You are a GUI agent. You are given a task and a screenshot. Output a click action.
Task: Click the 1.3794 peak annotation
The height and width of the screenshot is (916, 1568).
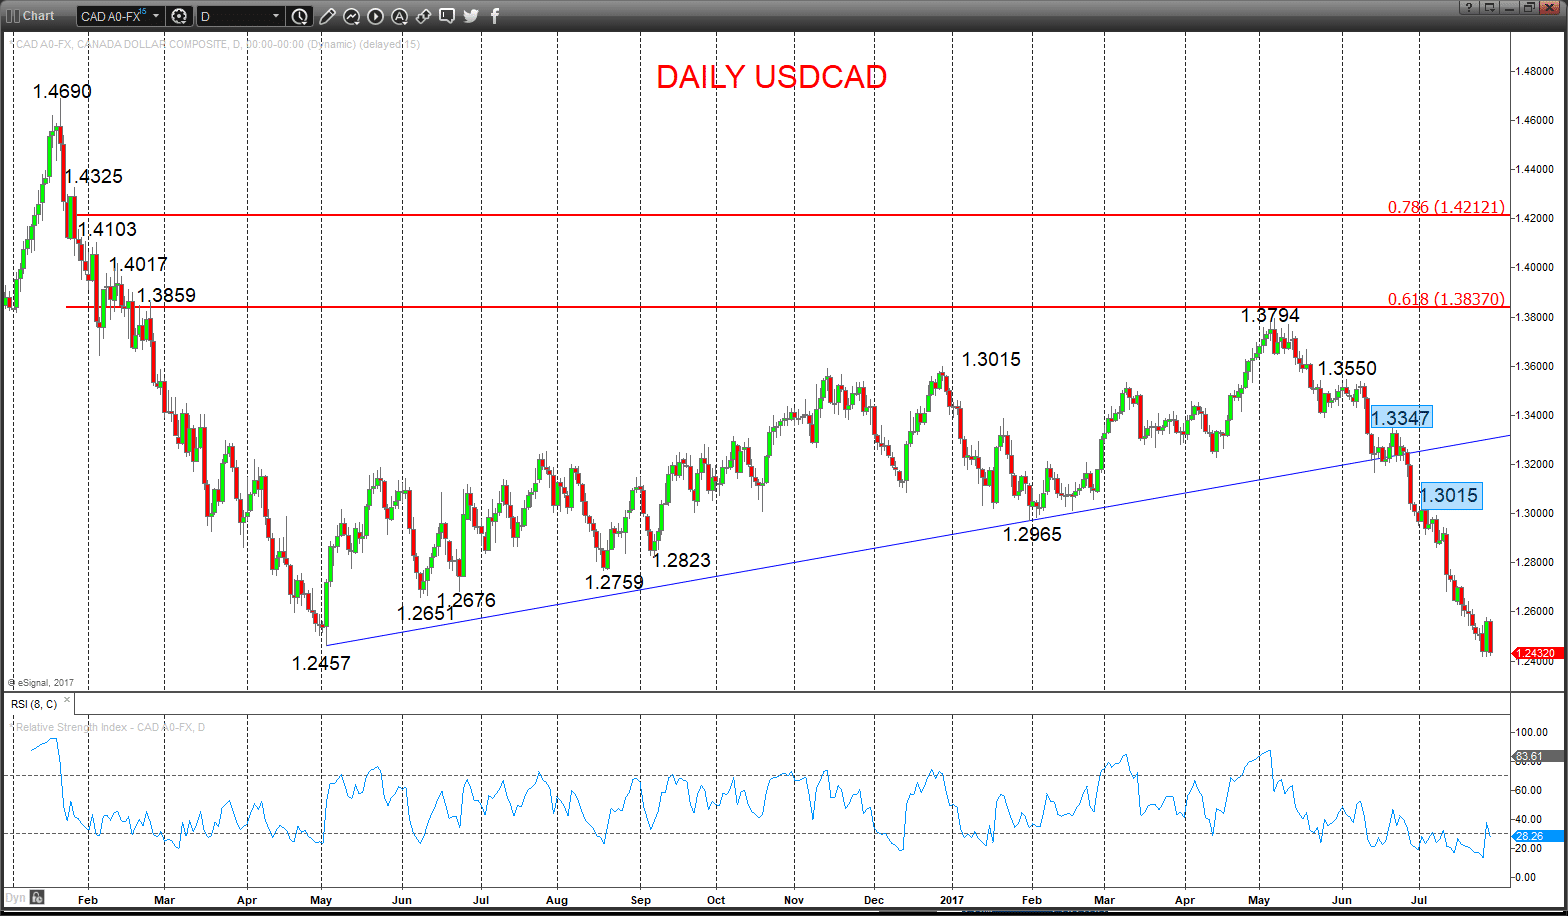1270,316
